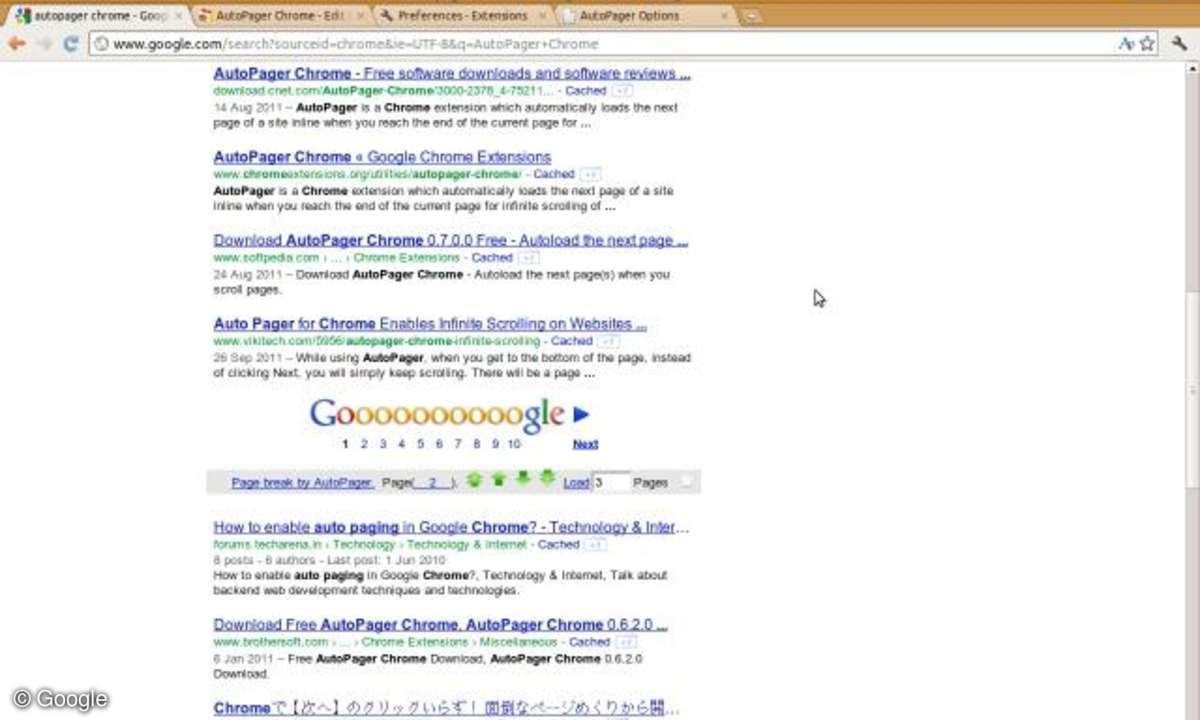Click the 'Page break by AutoPager' link
The height and width of the screenshot is (720, 1200).
[301, 482]
